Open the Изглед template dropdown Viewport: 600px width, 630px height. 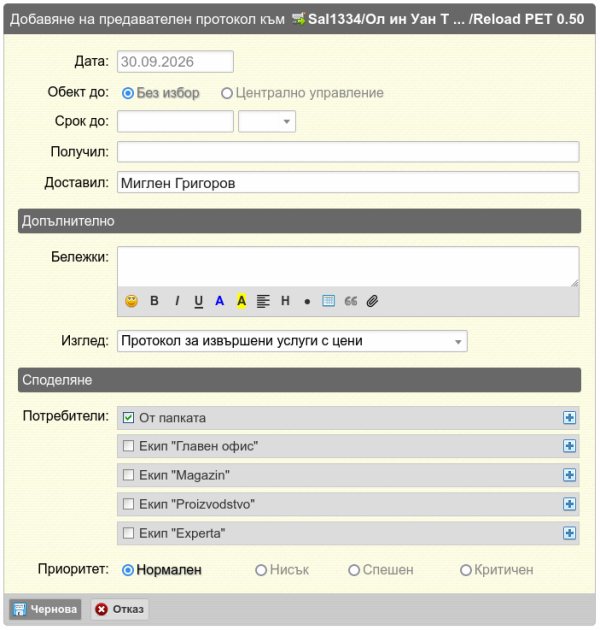[x=292, y=341]
